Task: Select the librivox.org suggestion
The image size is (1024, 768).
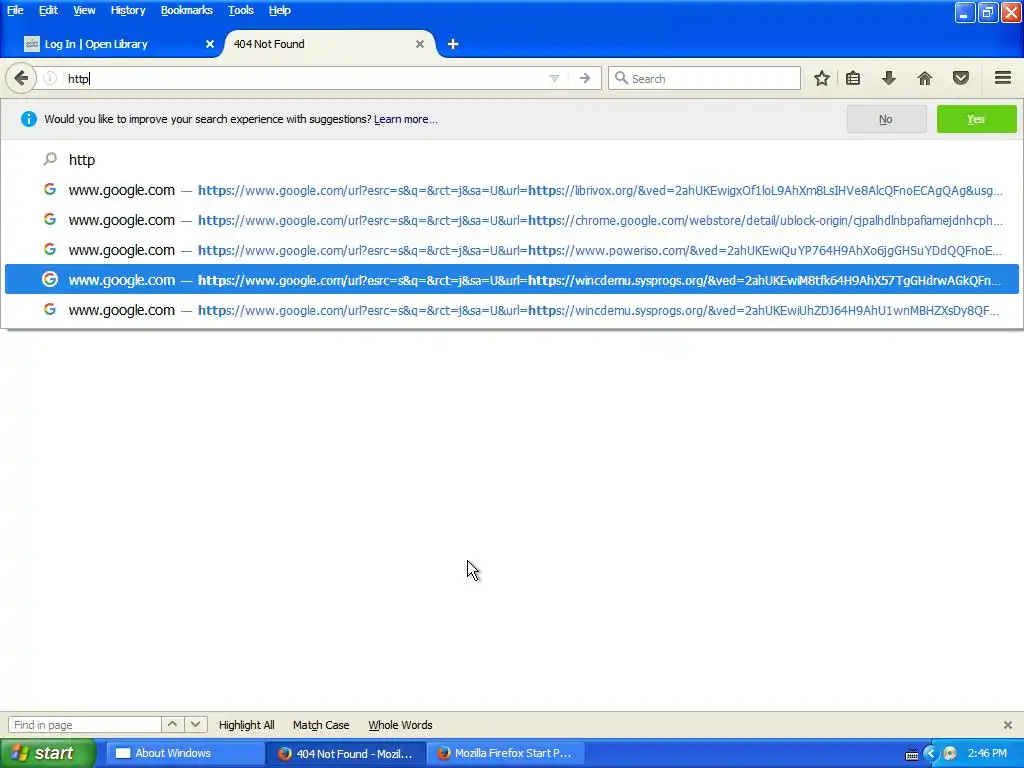Action: click(x=512, y=190)
